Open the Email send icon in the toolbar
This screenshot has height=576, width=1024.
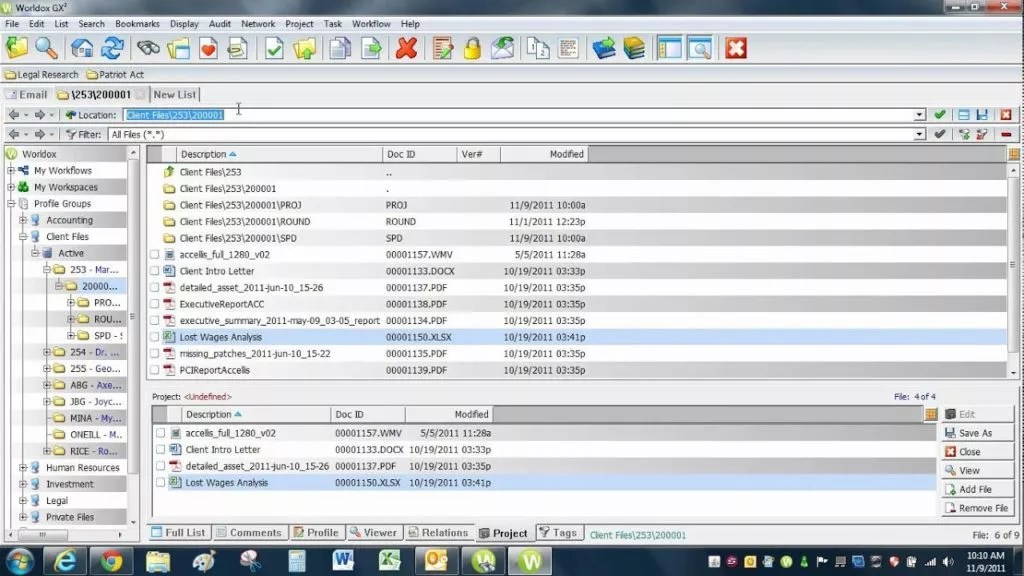(502, 47)
